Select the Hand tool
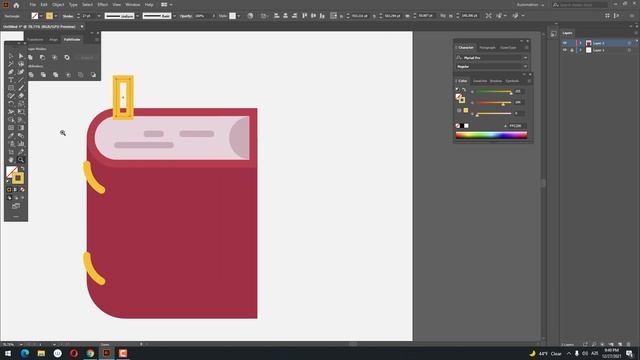This screenshot has height=360, width=640. pos(11,160)
